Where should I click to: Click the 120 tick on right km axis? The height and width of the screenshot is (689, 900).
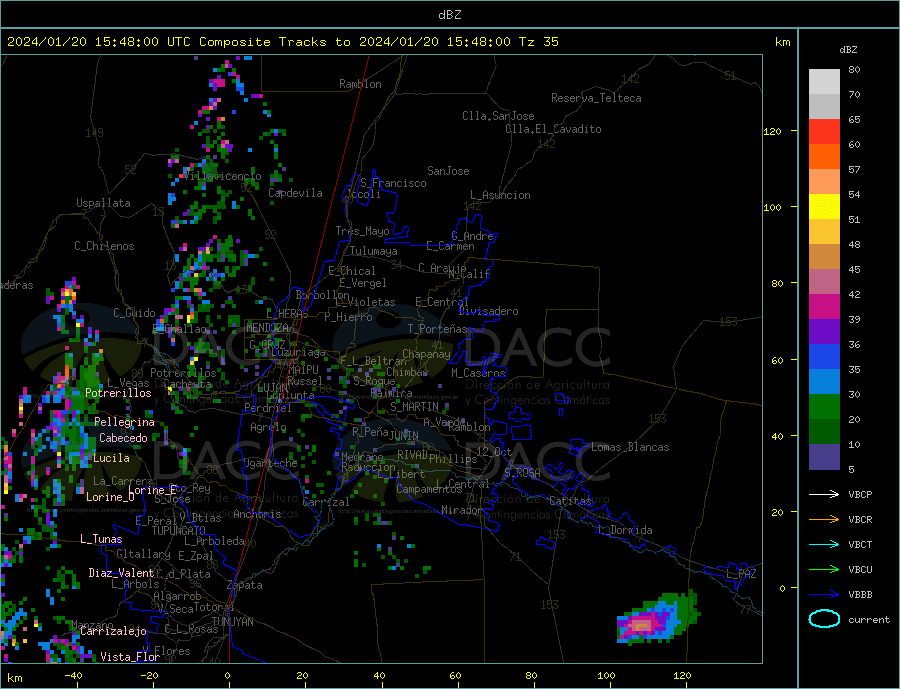coord(772,131)
